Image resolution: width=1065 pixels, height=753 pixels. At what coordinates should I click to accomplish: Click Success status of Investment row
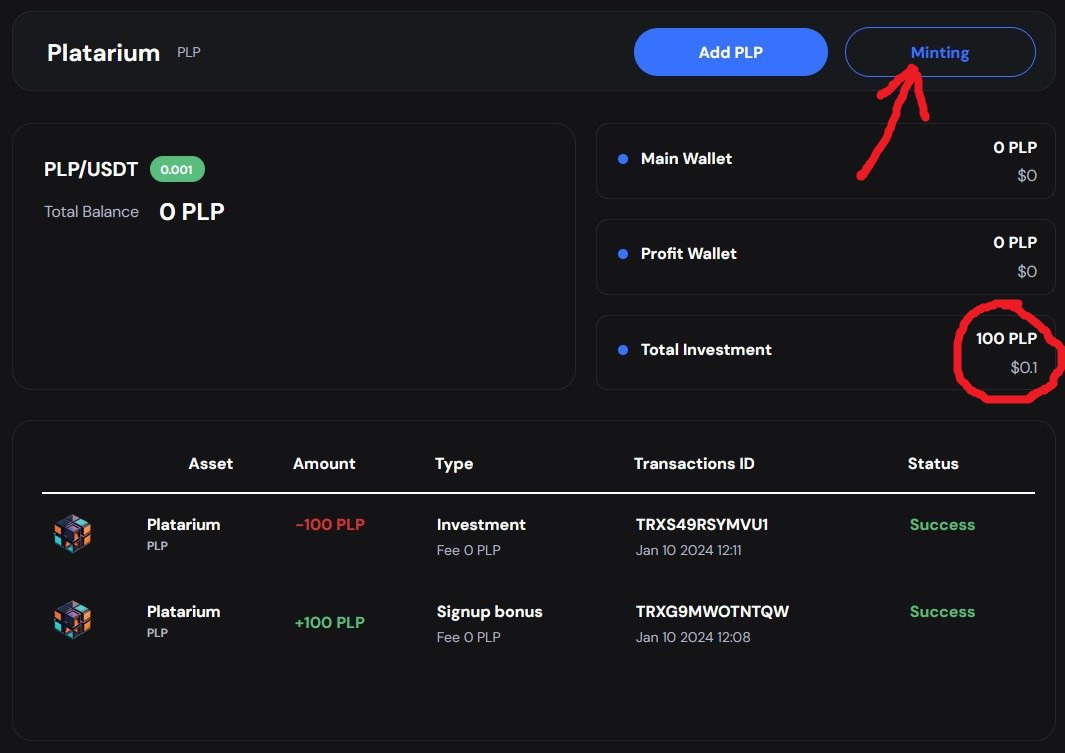coord(942,524)
